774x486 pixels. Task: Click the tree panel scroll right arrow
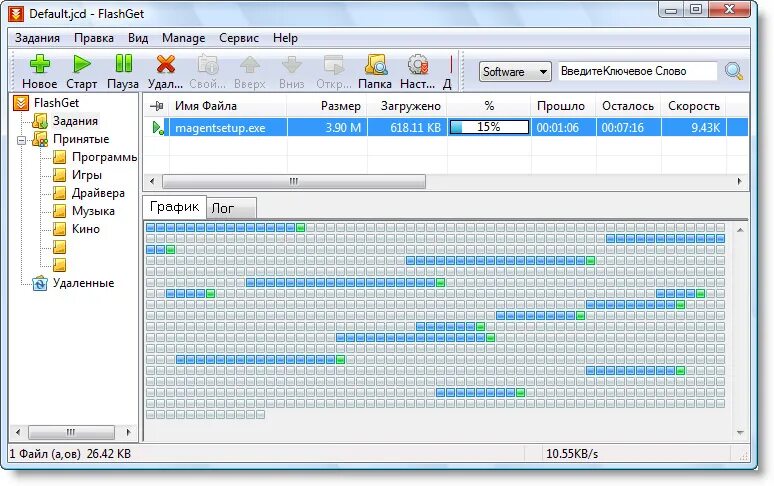(128, 432)
